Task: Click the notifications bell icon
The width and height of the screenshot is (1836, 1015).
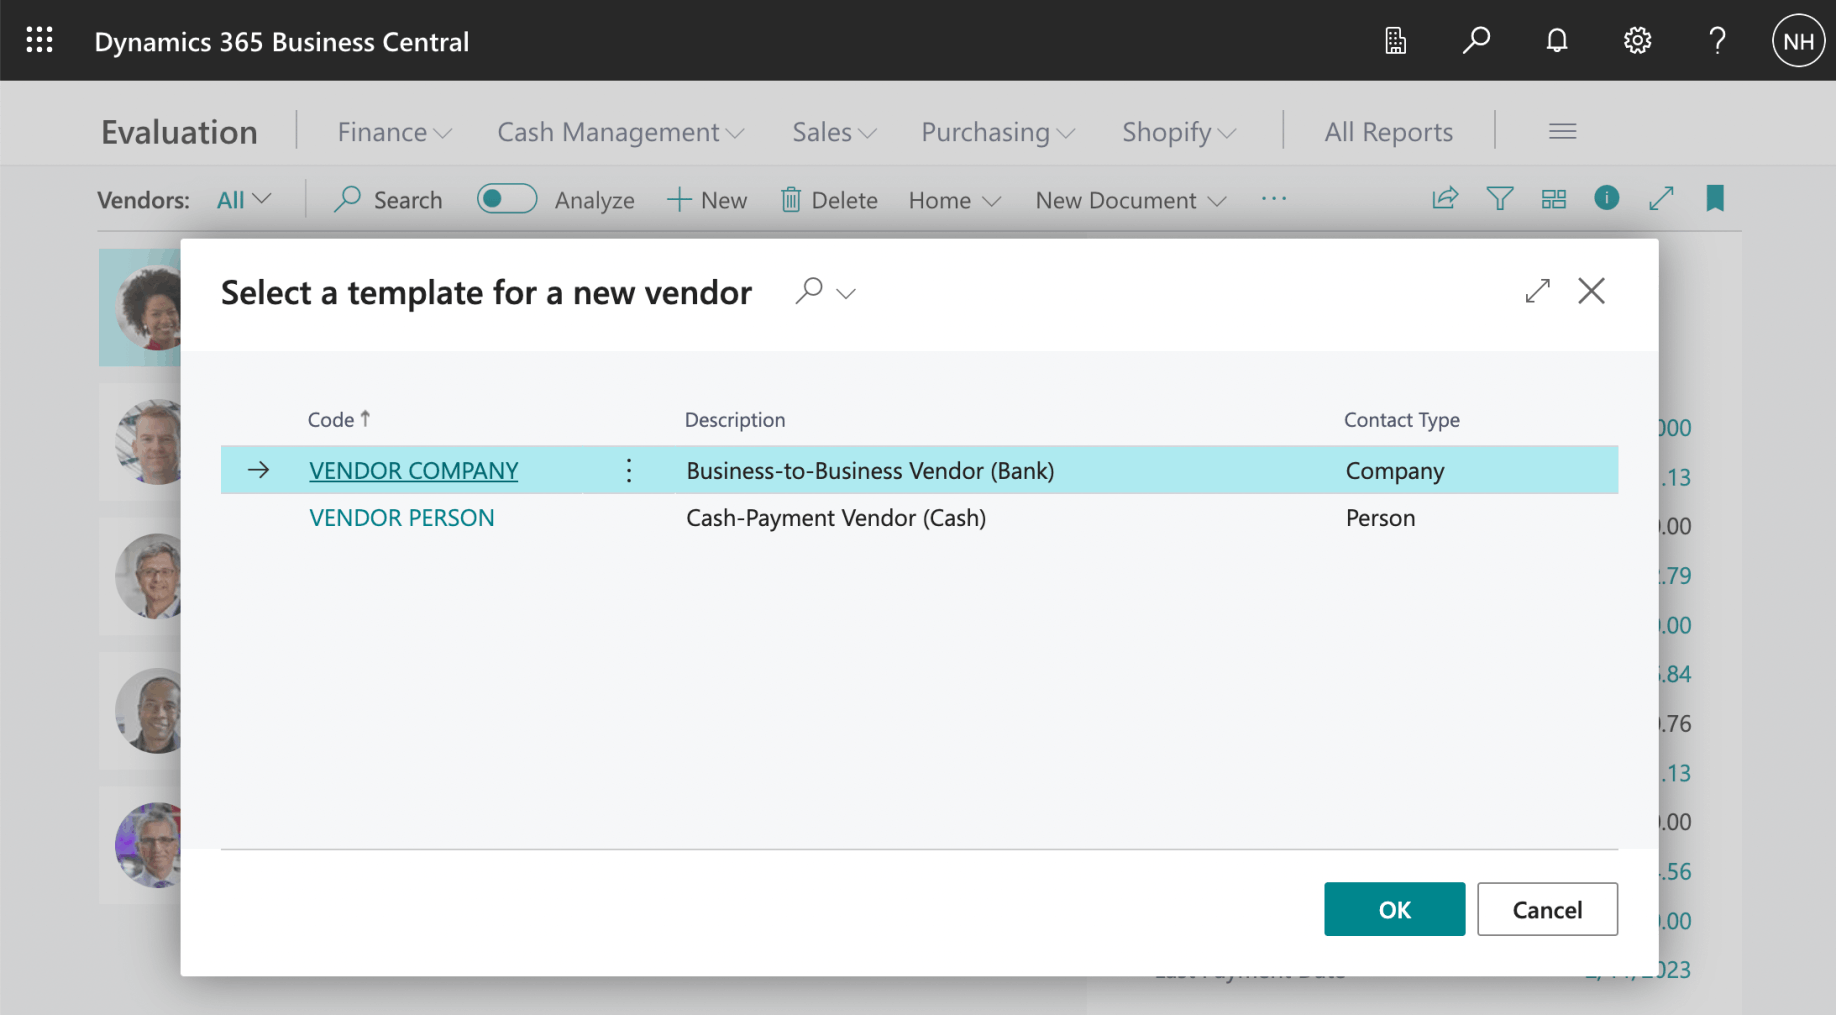Action: coord(1556,40)
